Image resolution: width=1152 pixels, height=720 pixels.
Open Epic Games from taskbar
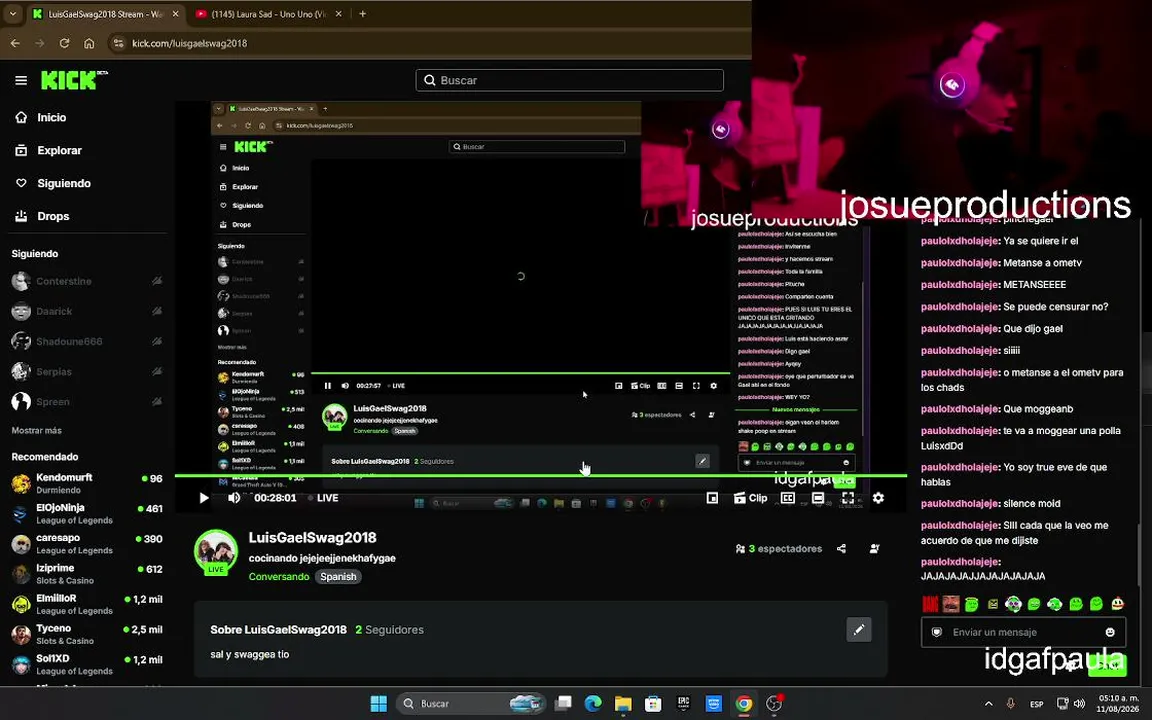pos(683,704)
